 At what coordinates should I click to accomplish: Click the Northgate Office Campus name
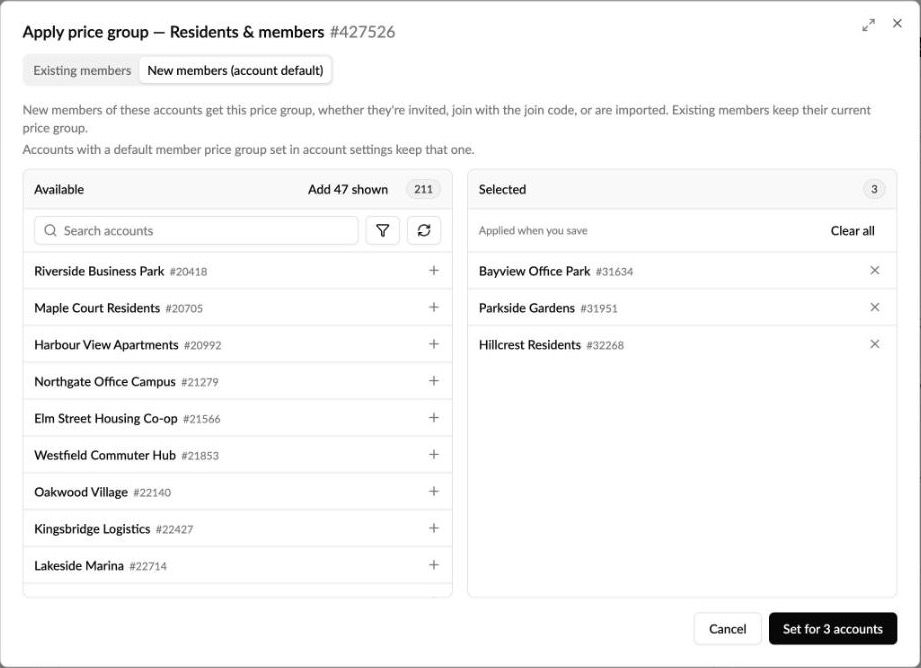click(x=105, y=382)
